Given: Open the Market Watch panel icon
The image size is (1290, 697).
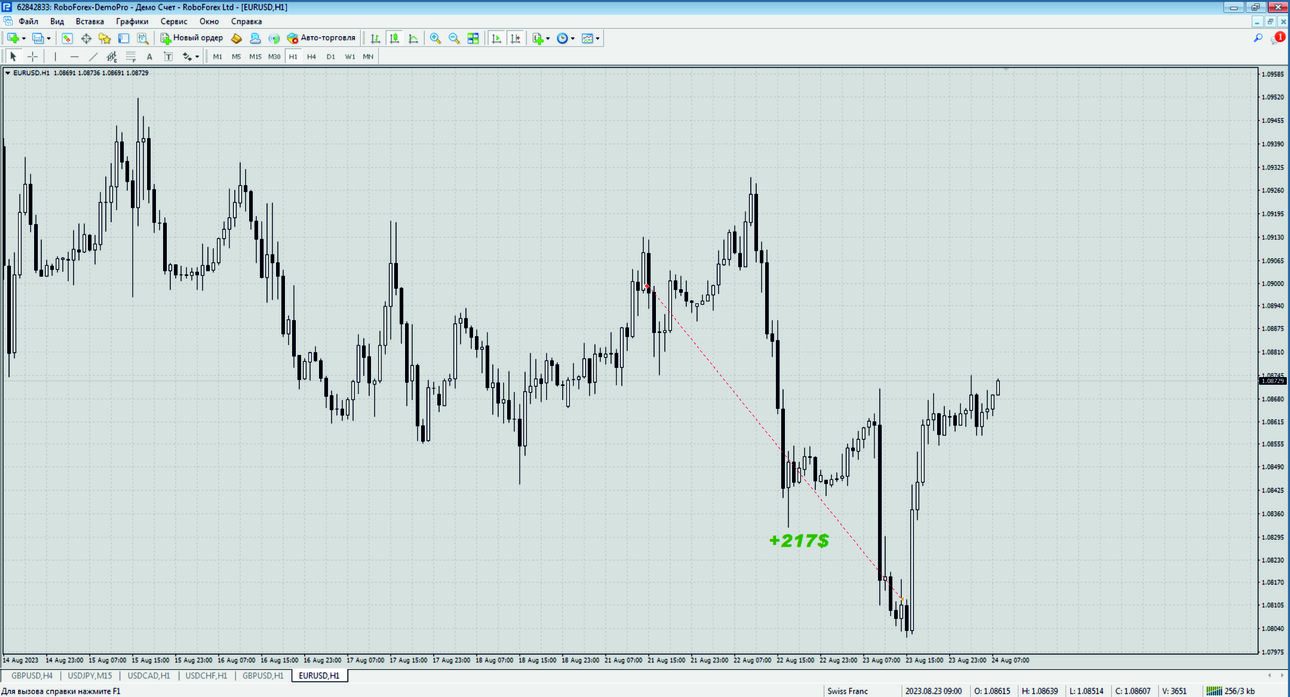Looking at the screenshot, I should click(x=67, y=38).
